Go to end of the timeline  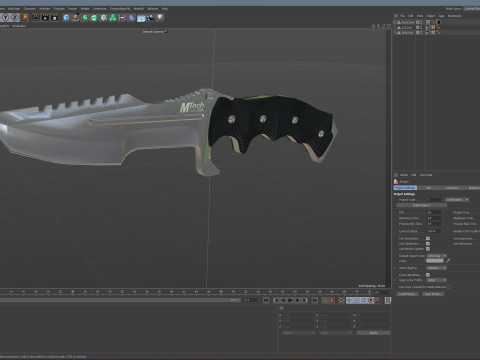(x=315, y=300)
